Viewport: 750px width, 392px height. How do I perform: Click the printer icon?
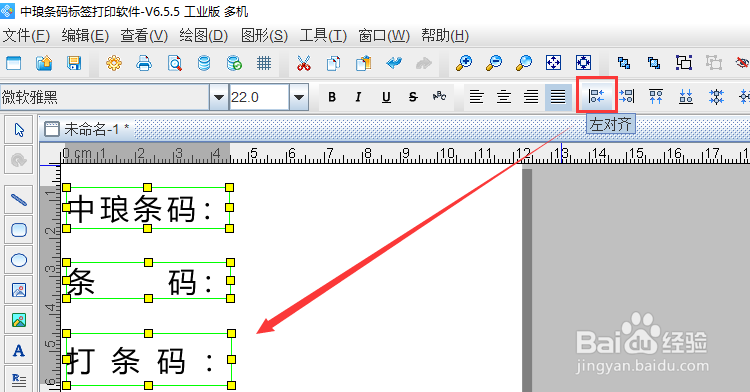(144, 63)
